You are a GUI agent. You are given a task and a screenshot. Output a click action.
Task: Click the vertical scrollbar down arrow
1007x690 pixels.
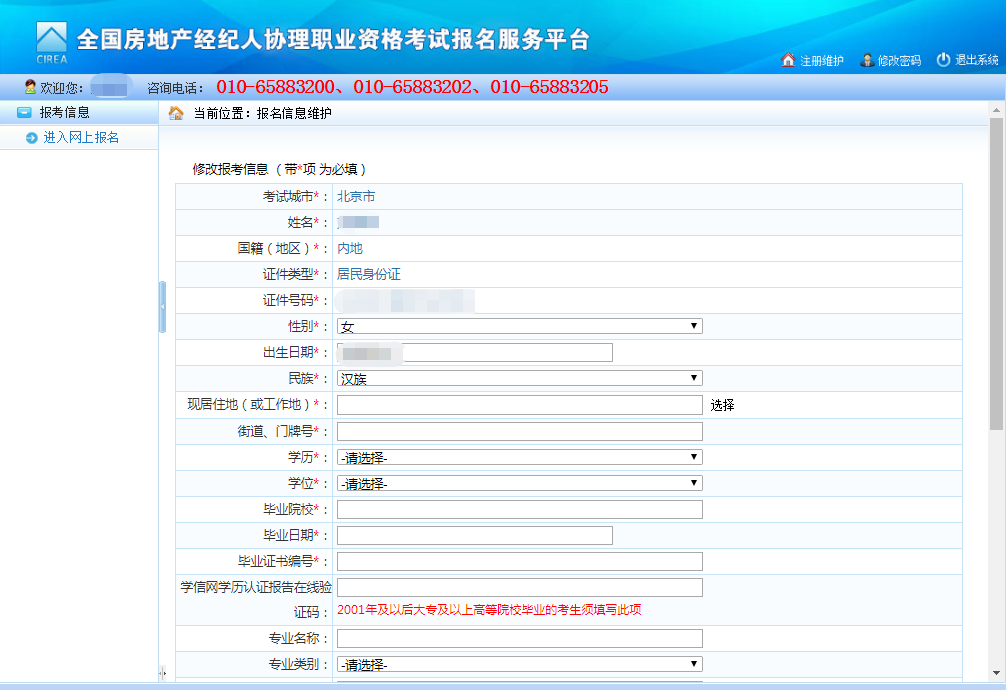point(997,671)
